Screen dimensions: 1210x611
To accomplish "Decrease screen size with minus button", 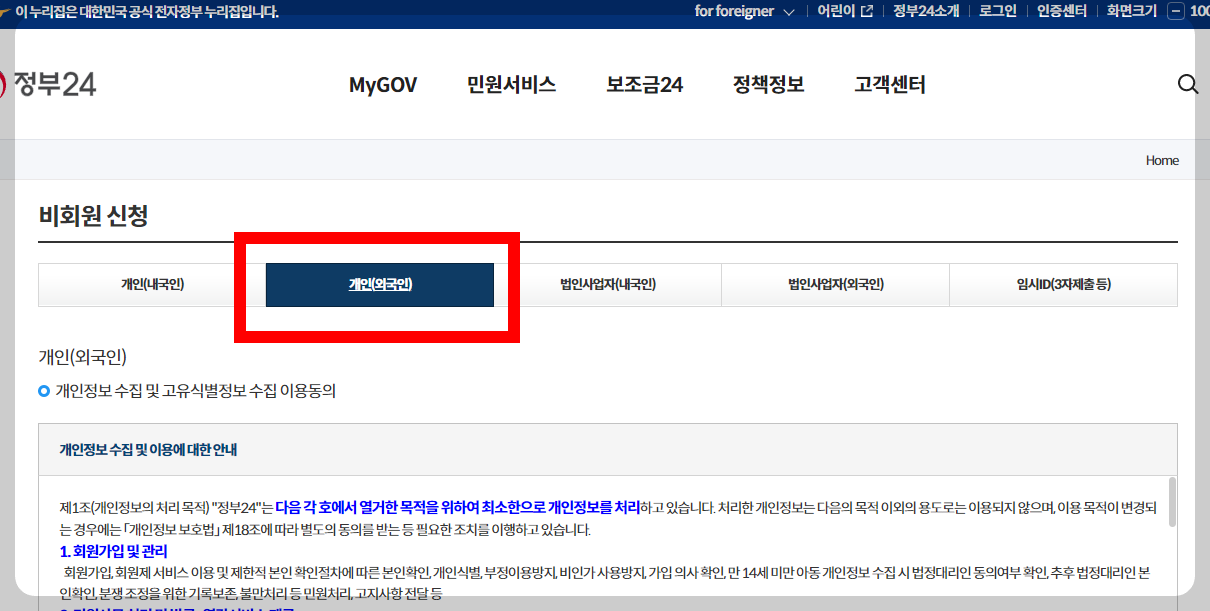I will coord(1175,12).
